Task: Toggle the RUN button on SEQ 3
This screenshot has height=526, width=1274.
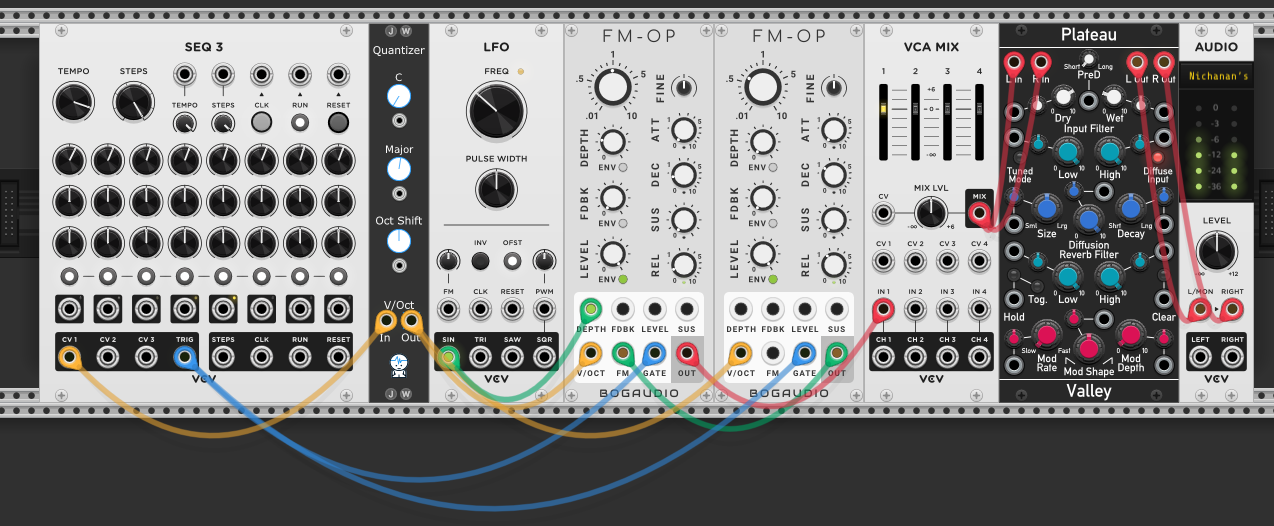Action: [299, 122]
